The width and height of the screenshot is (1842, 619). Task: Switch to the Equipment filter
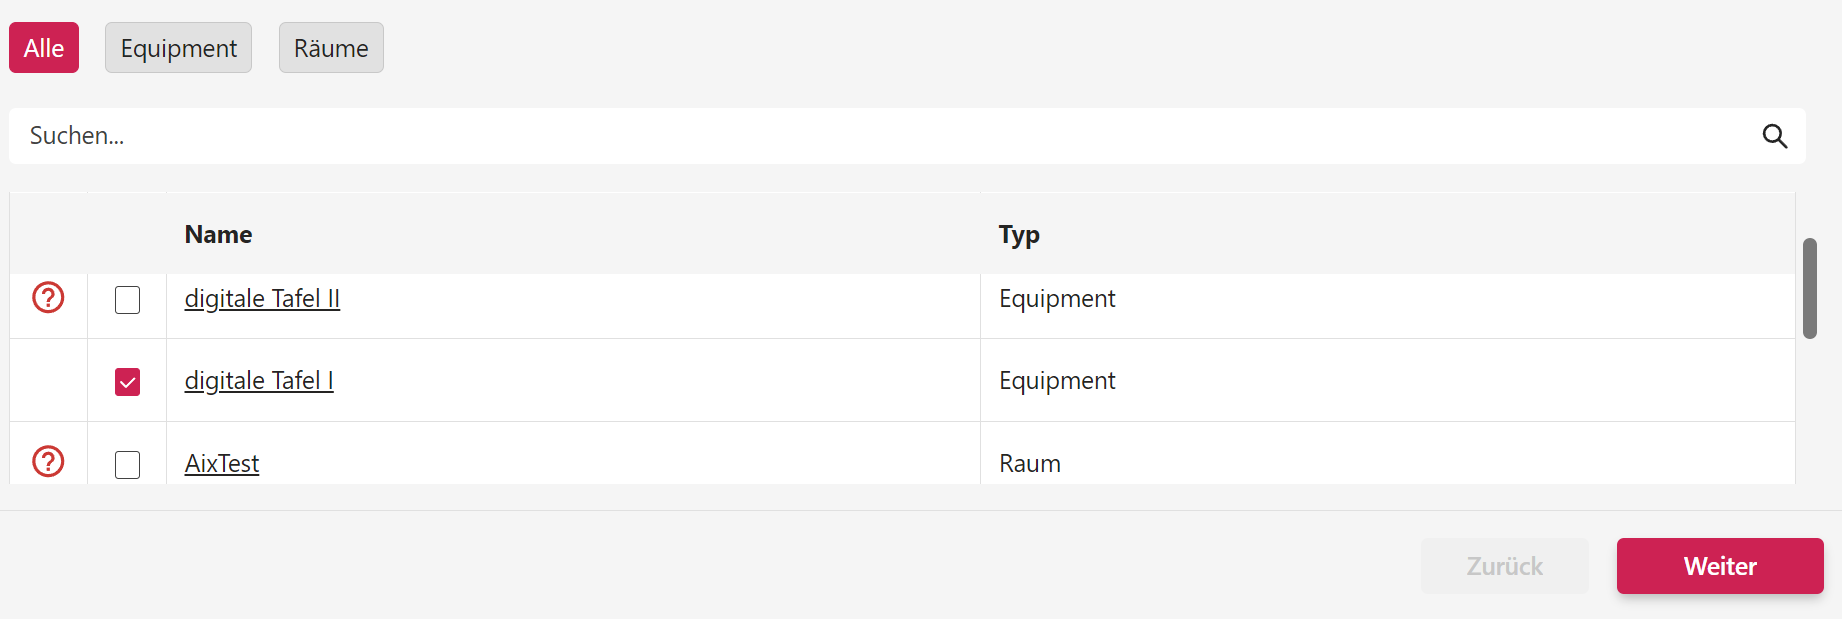coord(178,48)
